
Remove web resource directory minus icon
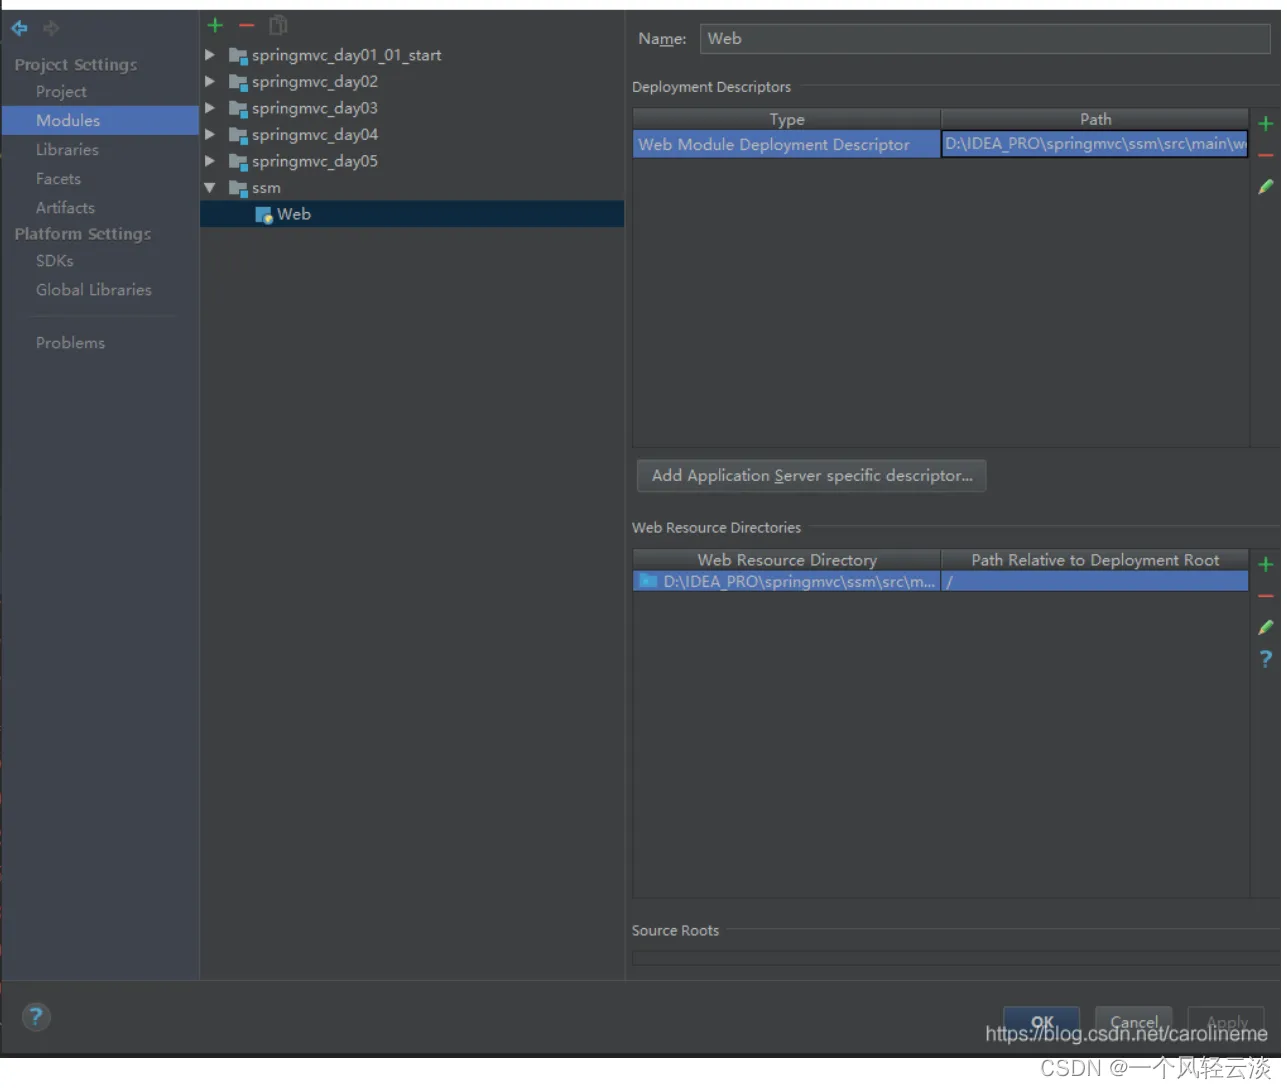1266,596
